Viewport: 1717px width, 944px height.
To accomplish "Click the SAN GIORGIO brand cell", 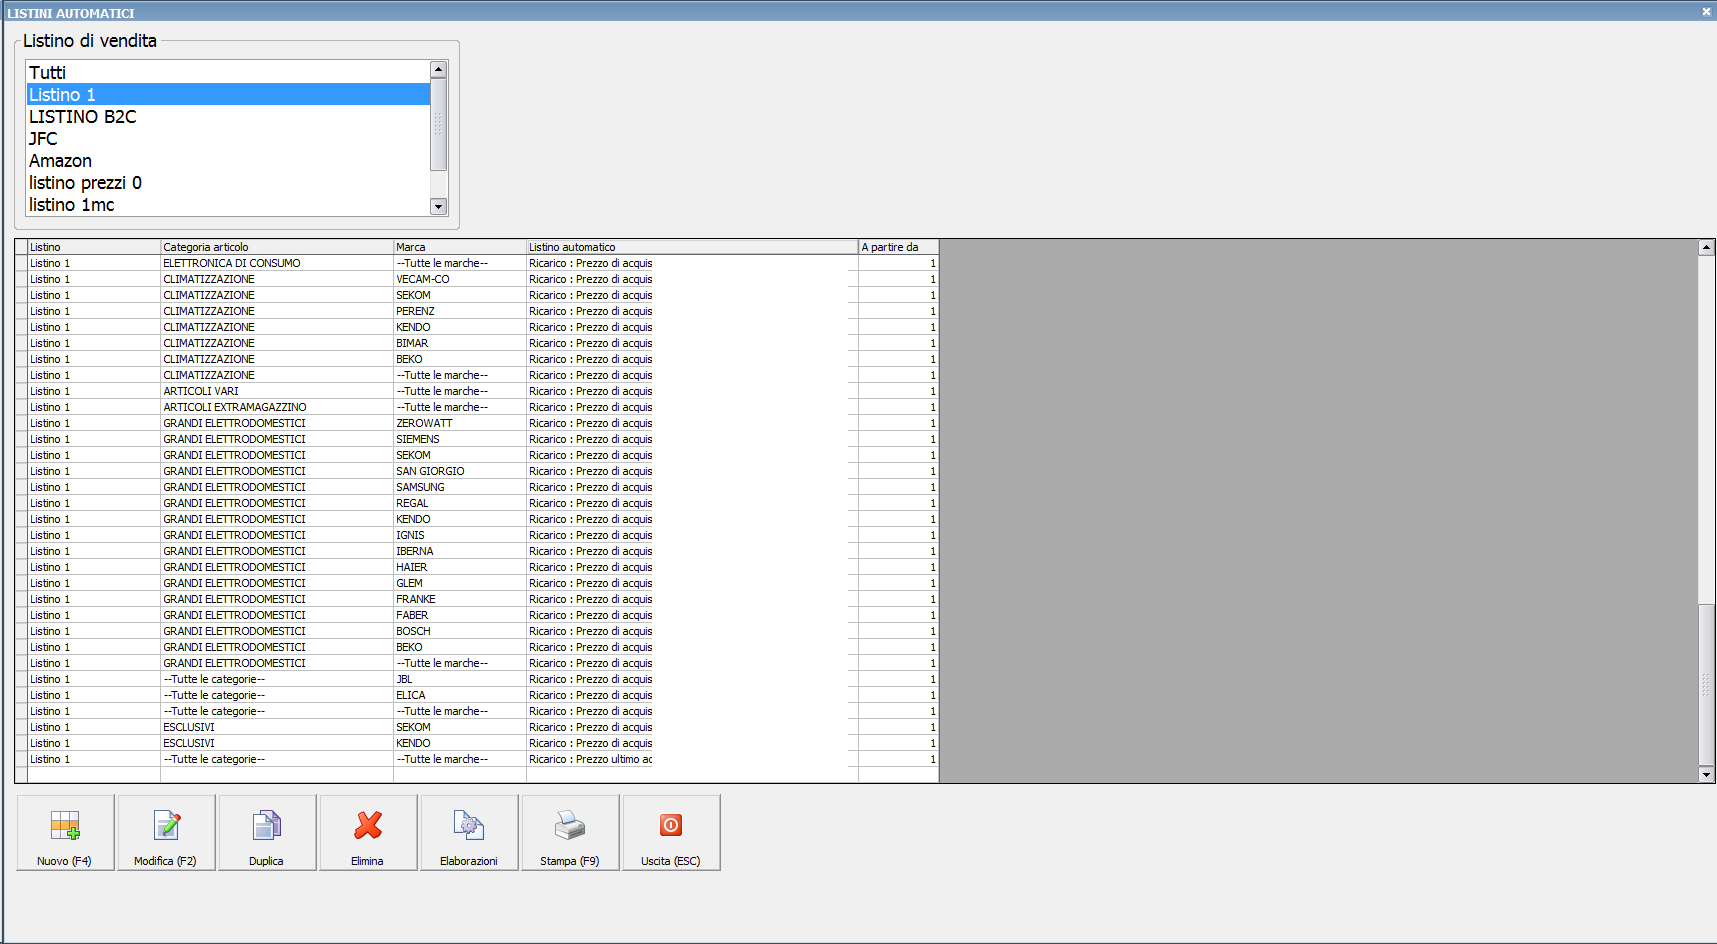I will tap(460, 471).
